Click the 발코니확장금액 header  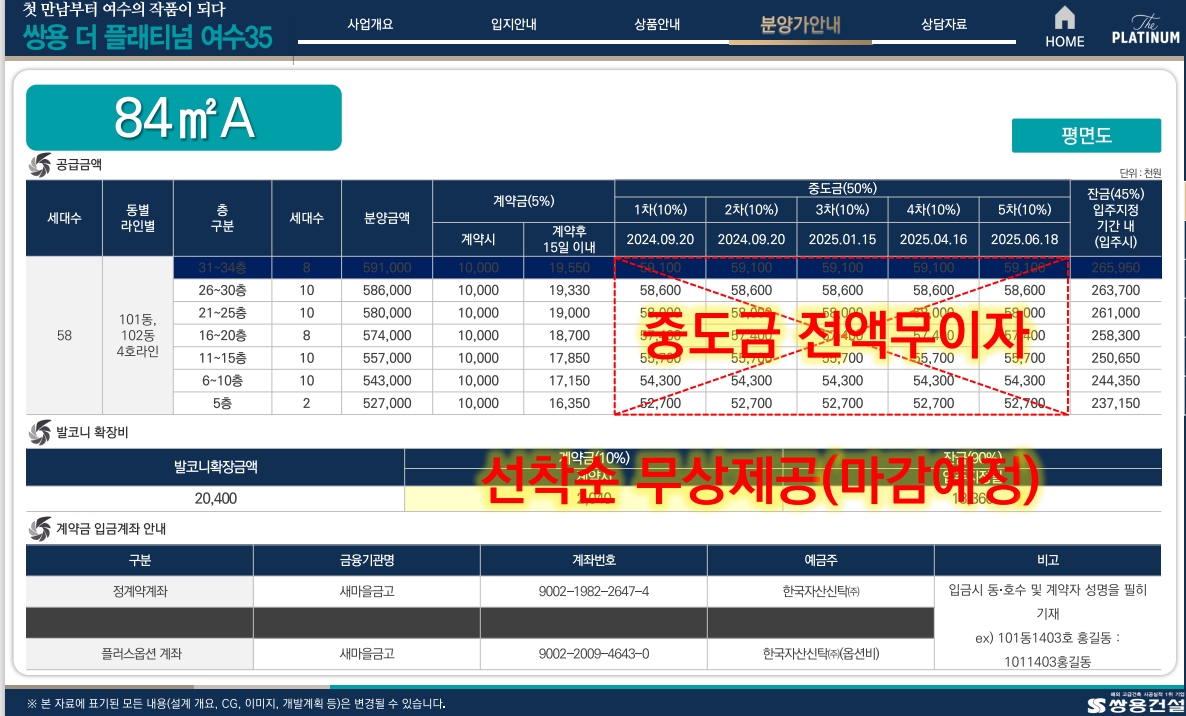[216, 467]
